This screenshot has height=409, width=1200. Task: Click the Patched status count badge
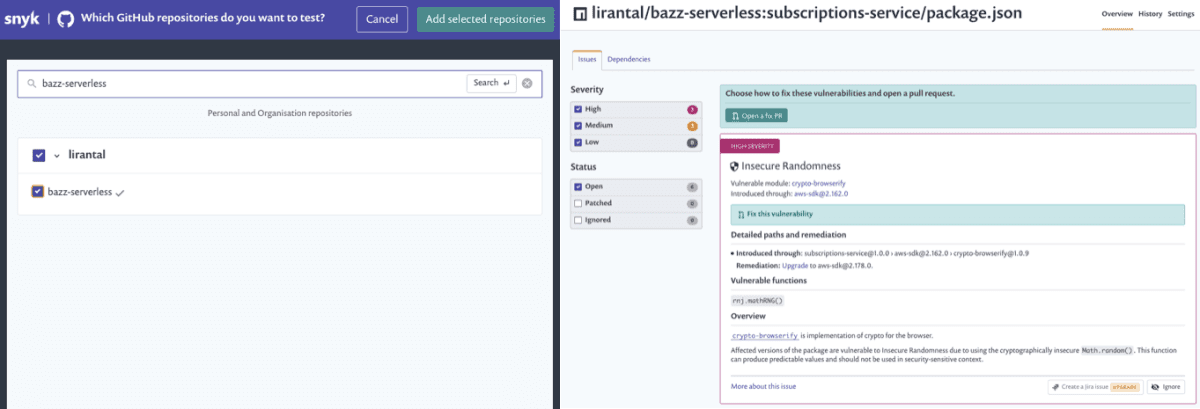tap(692, 203)
